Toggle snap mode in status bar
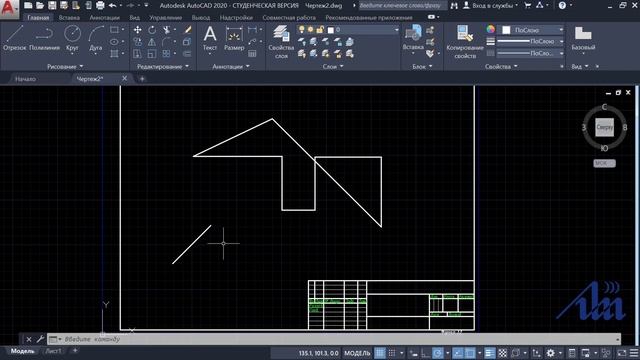Screen dimensions: 640x360 click(x=392, y=353)
